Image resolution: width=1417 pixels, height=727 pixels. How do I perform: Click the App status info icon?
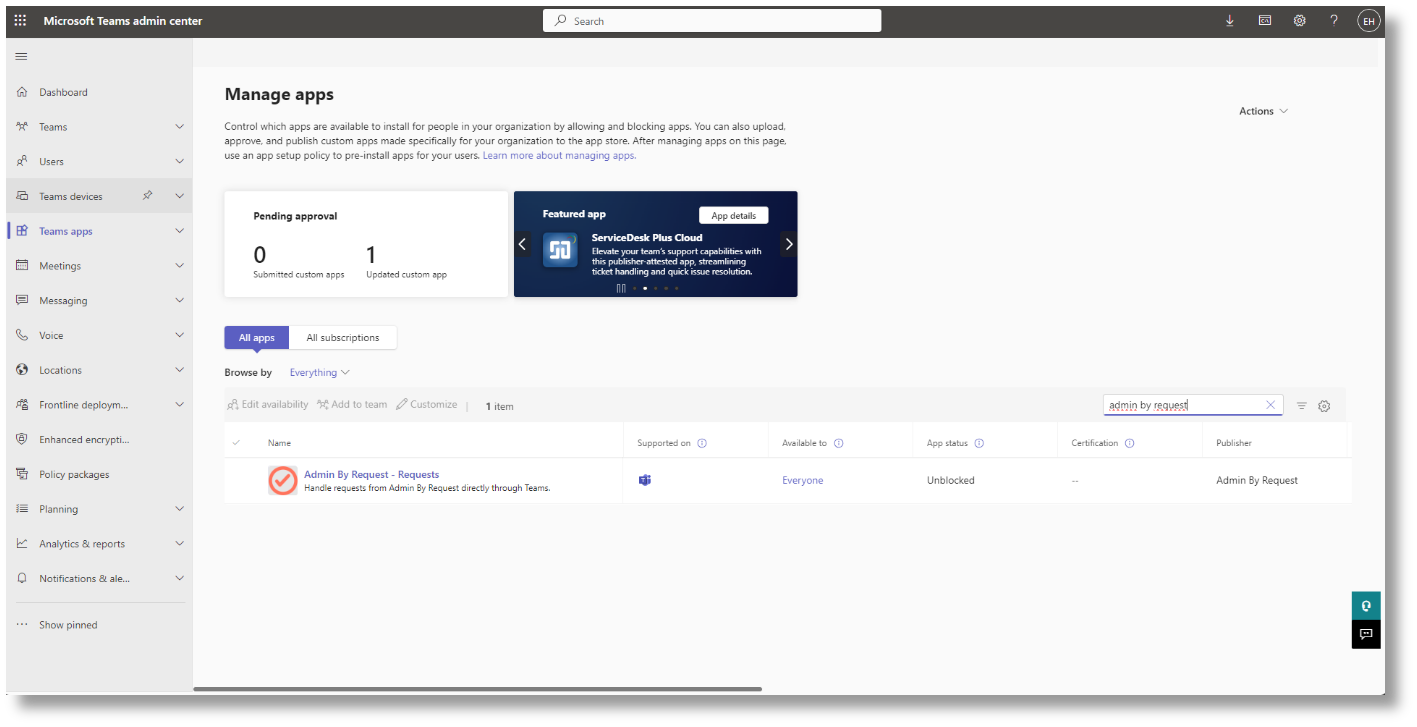[x=979, y=443]
